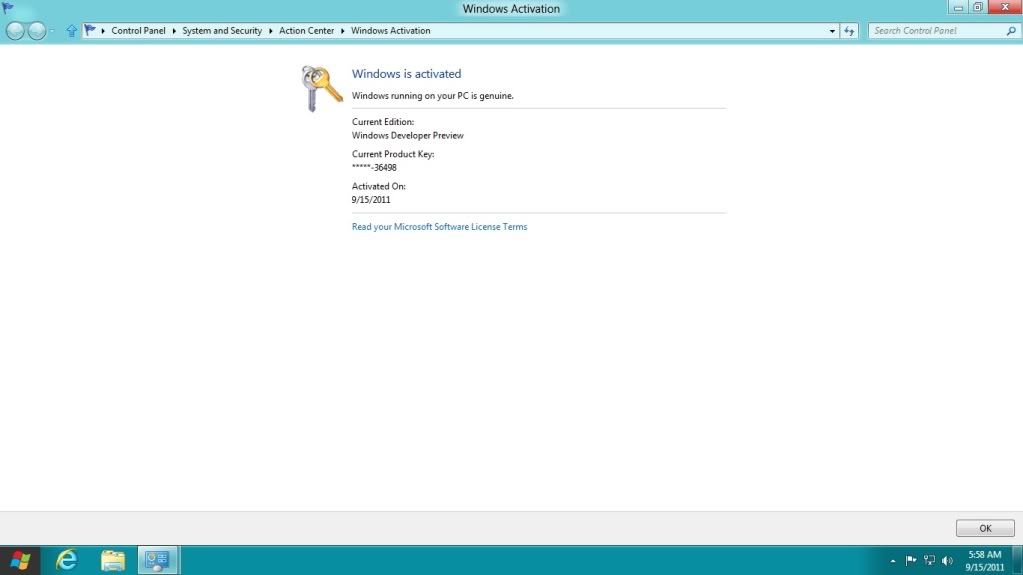Launch Internet Explorer from the taskbar

click(67, 560)
